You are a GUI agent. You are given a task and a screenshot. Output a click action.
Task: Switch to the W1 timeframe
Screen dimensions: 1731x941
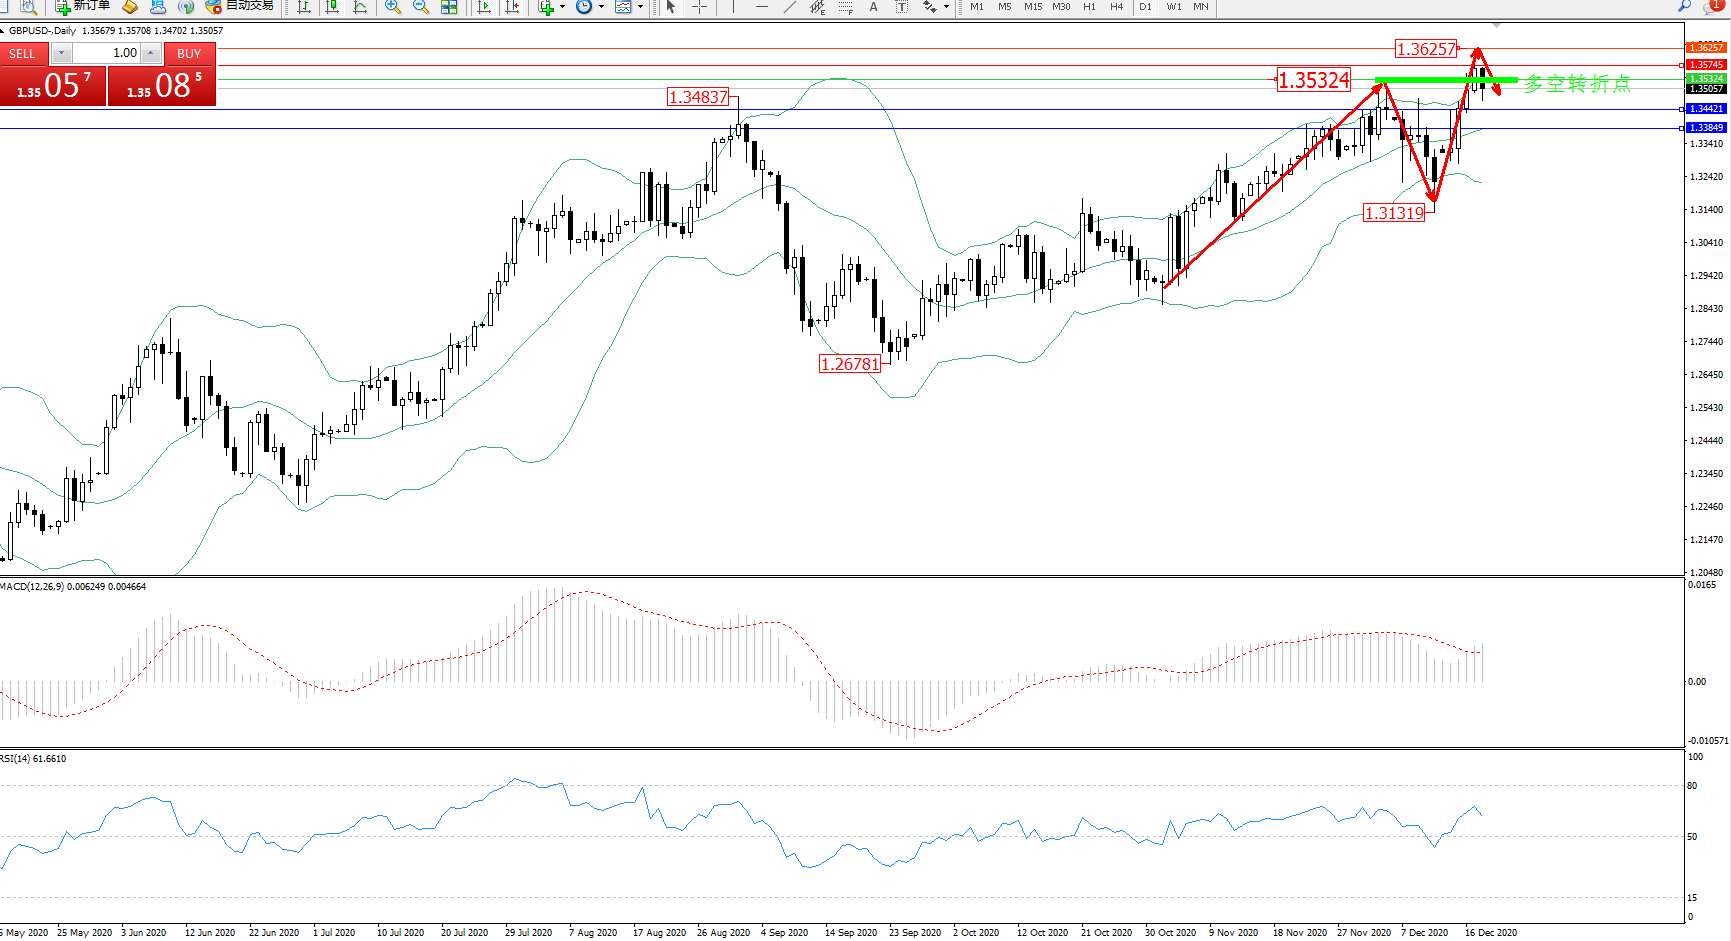[x=1174, y=7]
